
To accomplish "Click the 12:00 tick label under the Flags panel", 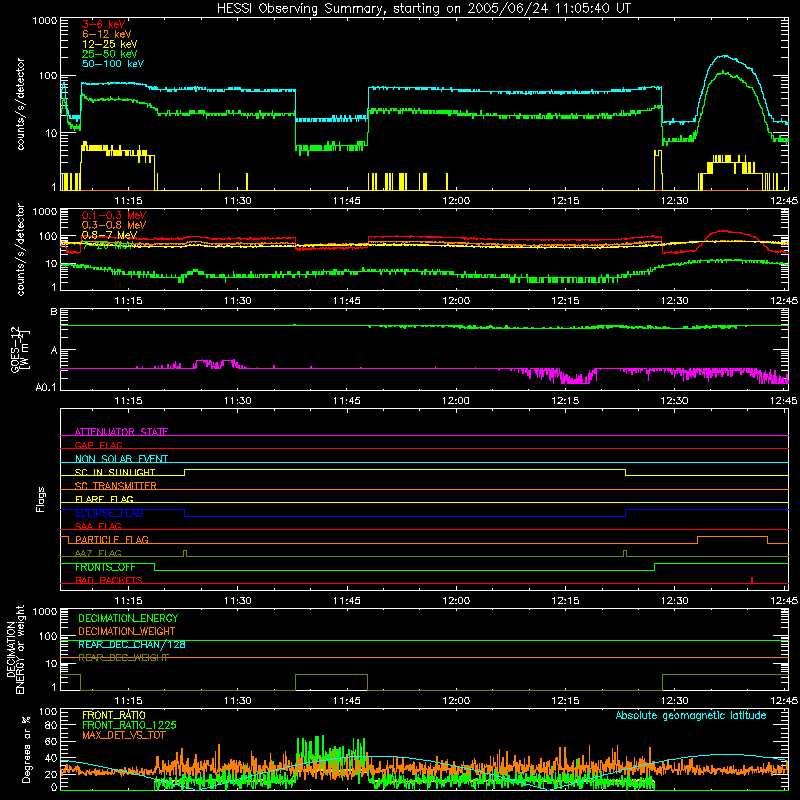I will [x=456, y=601].
